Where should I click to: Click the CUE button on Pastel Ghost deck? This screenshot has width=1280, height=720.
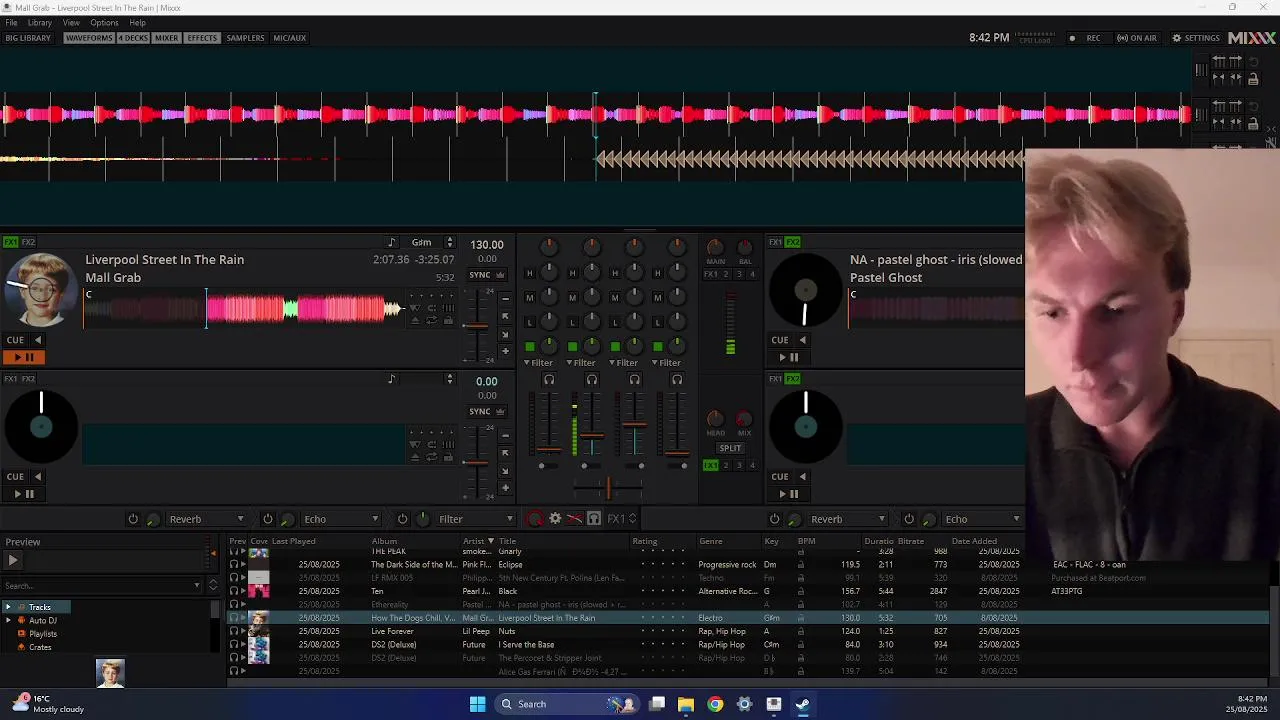(x=780, y=340)
